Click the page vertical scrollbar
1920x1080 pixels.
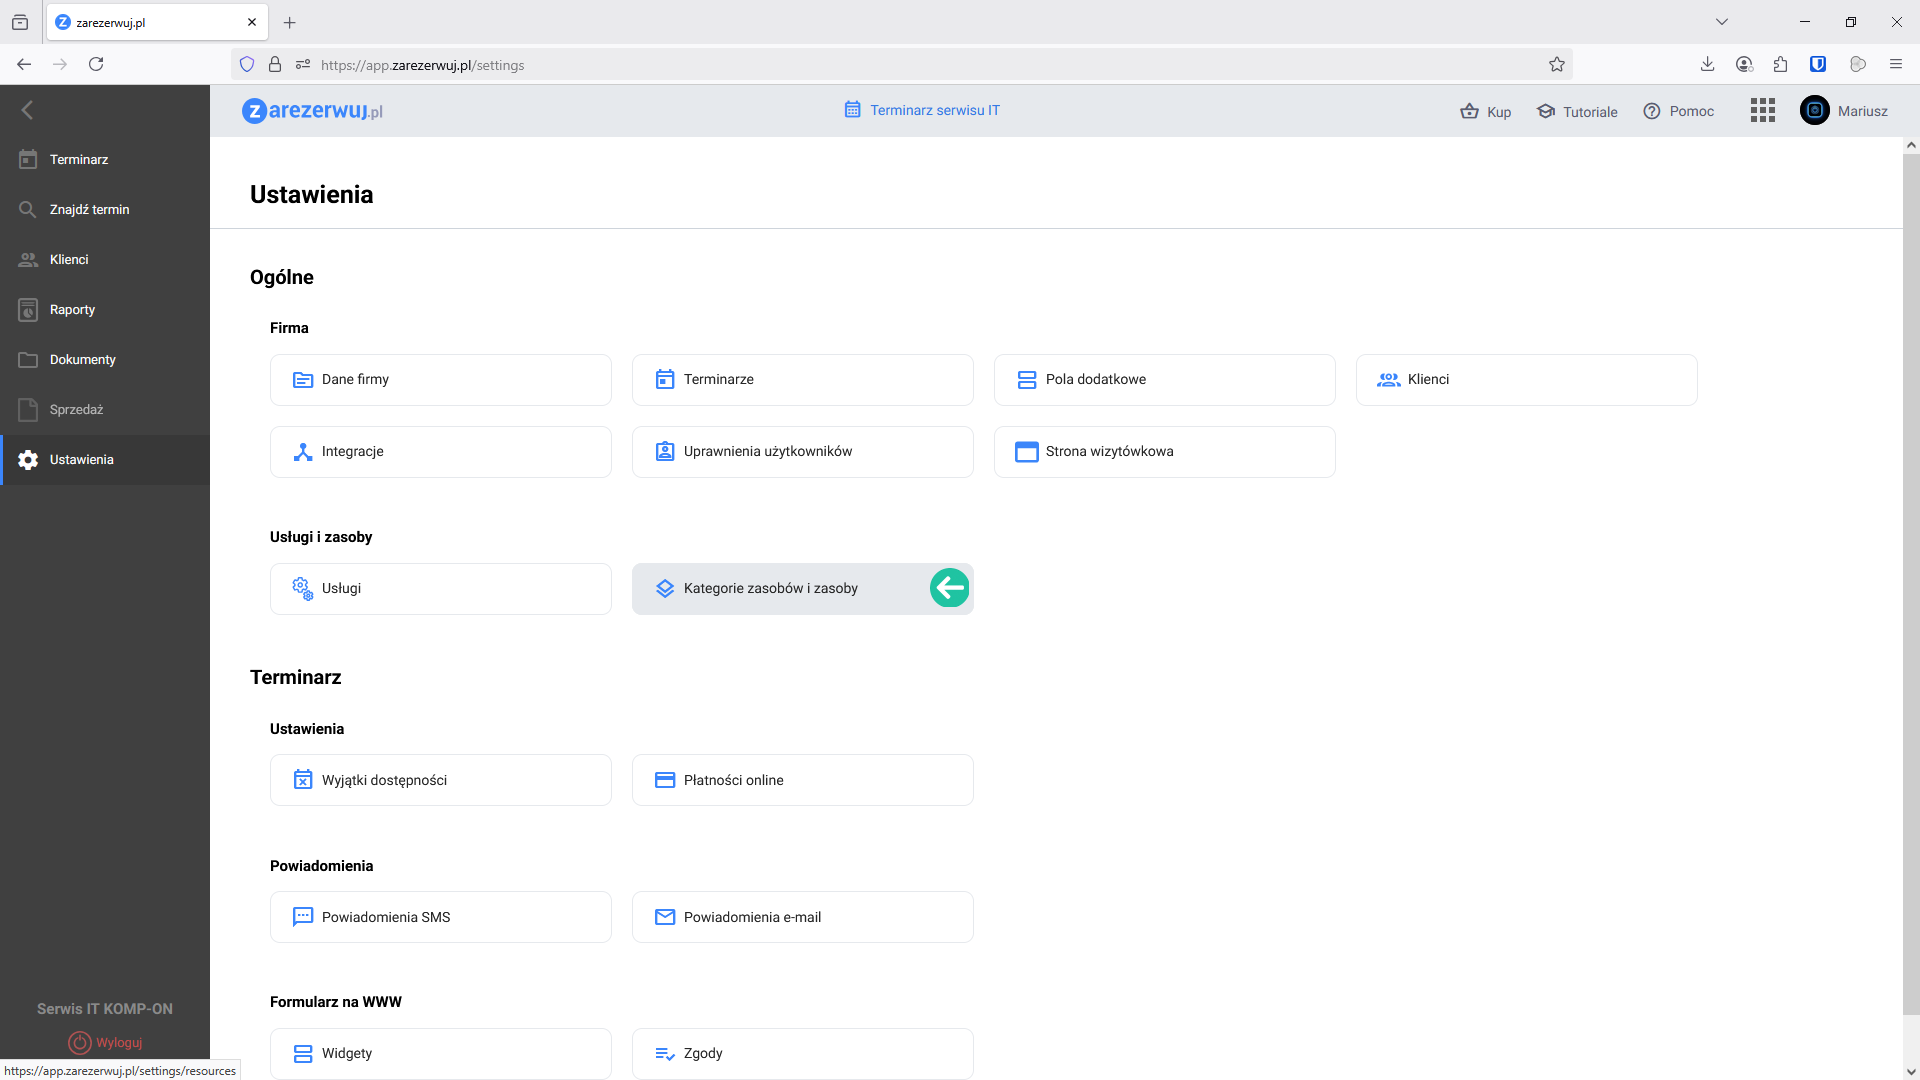tap(1911, 585)
